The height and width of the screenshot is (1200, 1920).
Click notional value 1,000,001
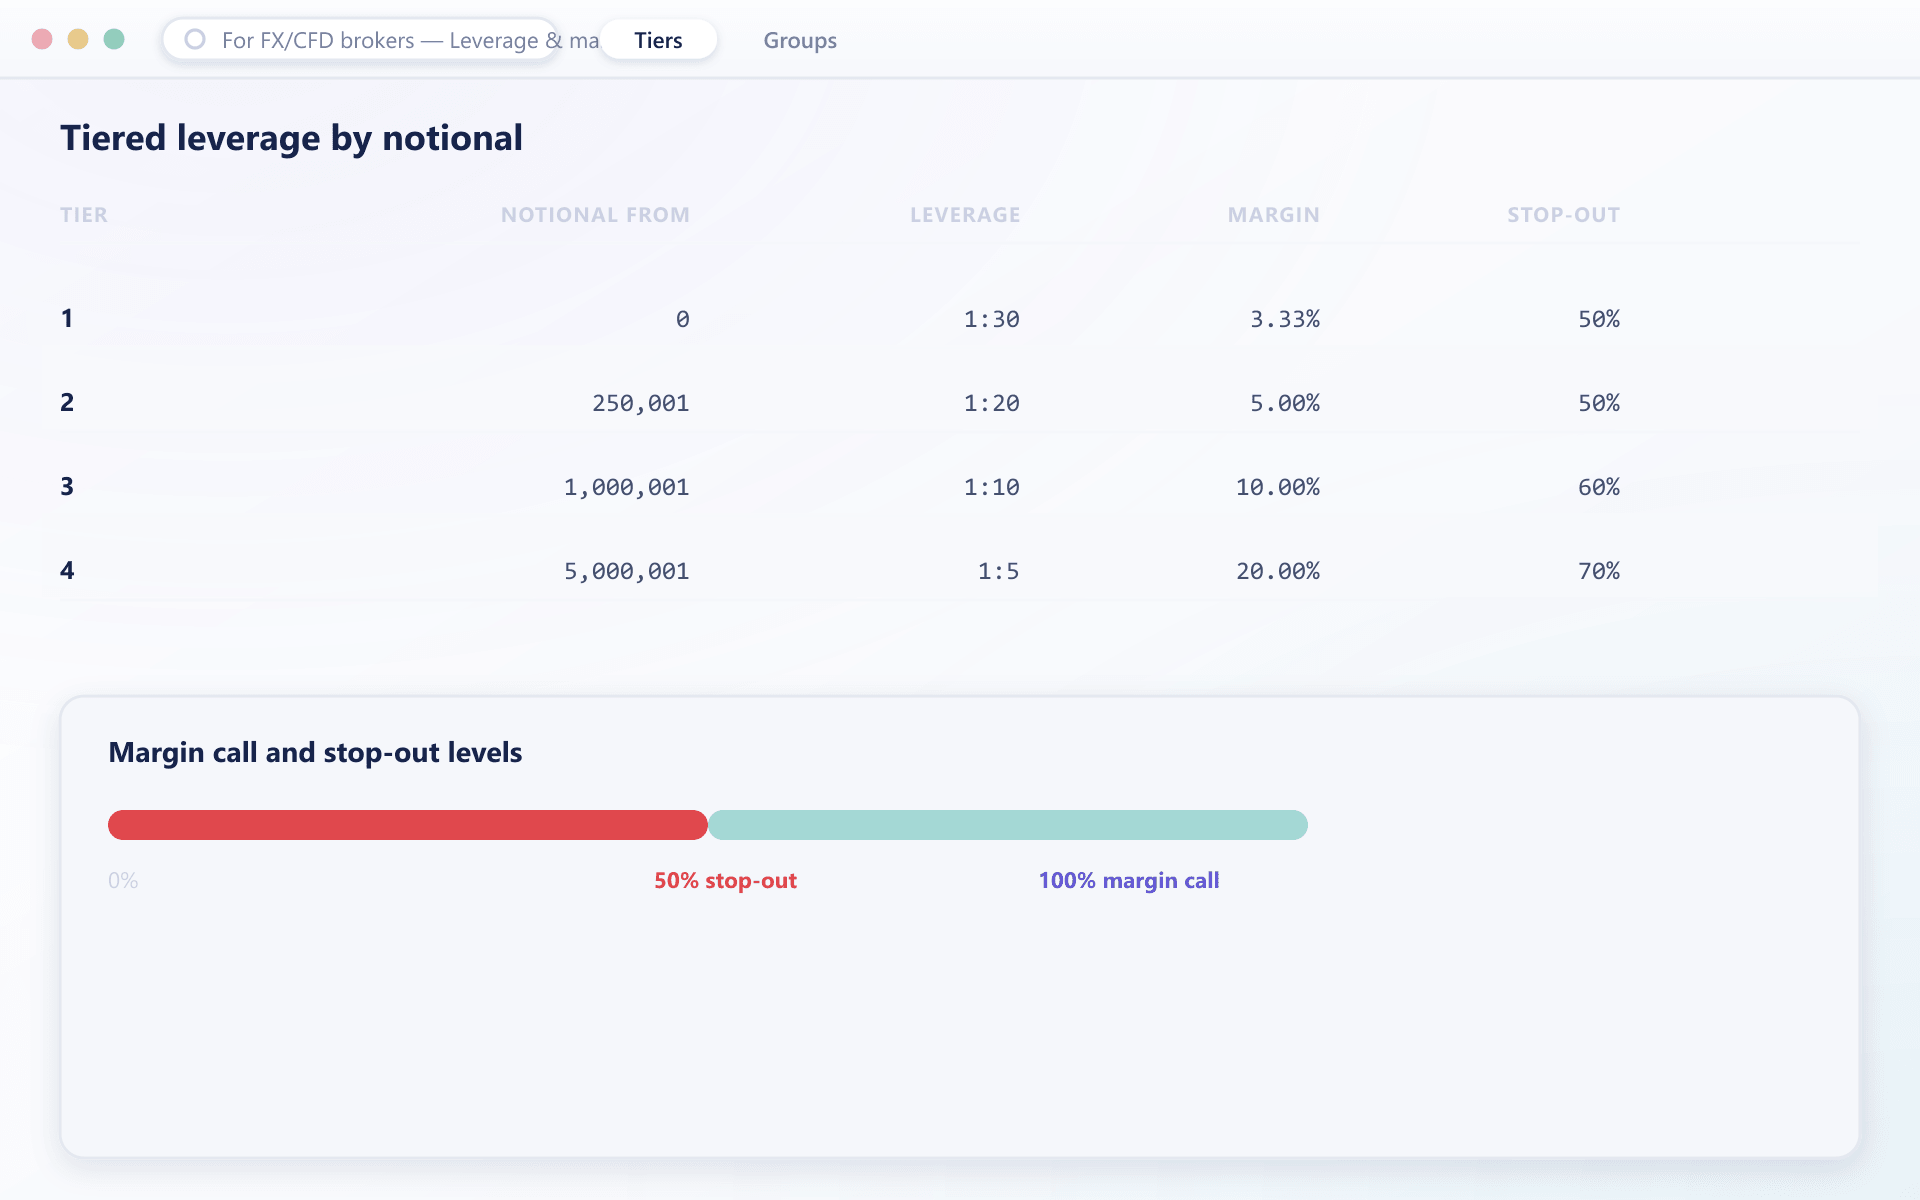(x=627, y=487)
